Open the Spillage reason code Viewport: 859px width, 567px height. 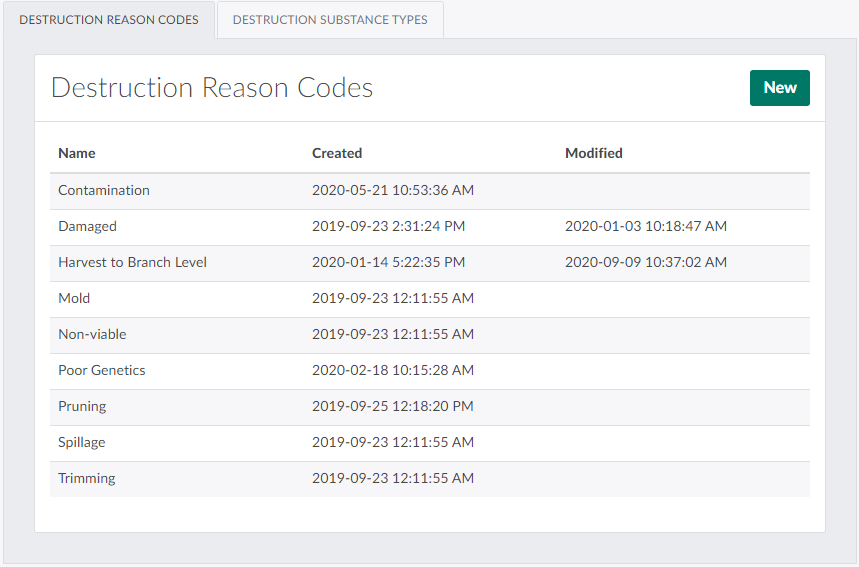[x=81, y=442]
